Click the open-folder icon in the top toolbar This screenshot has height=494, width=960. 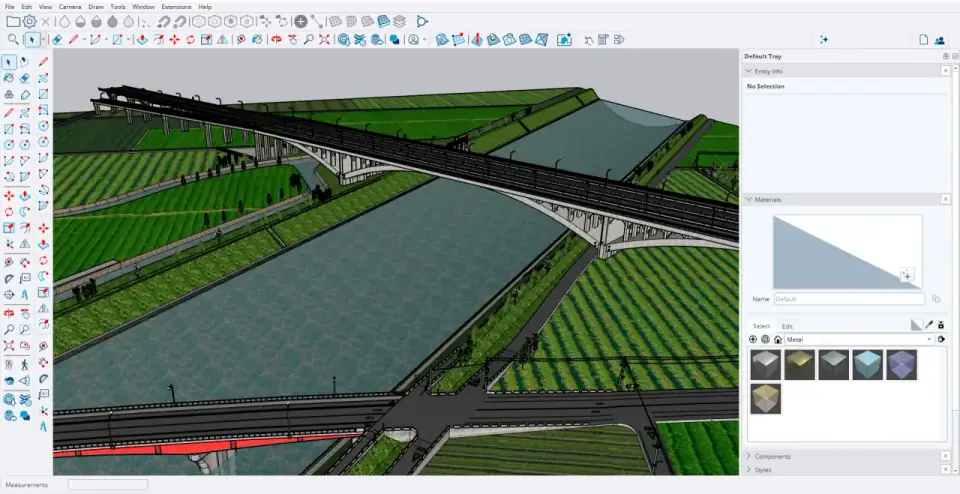point(13,21)
